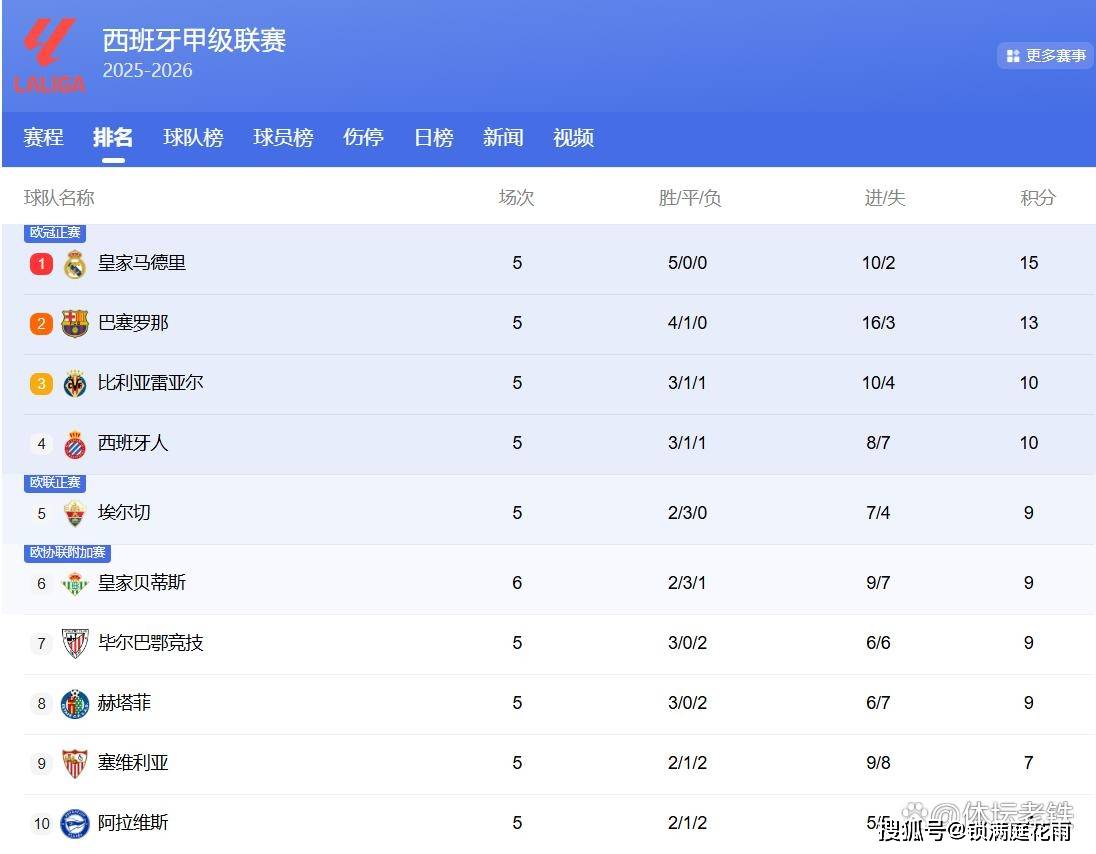Click Villarreal's 10/4 goals cell

pyautogui.click(x=879, y=383)
